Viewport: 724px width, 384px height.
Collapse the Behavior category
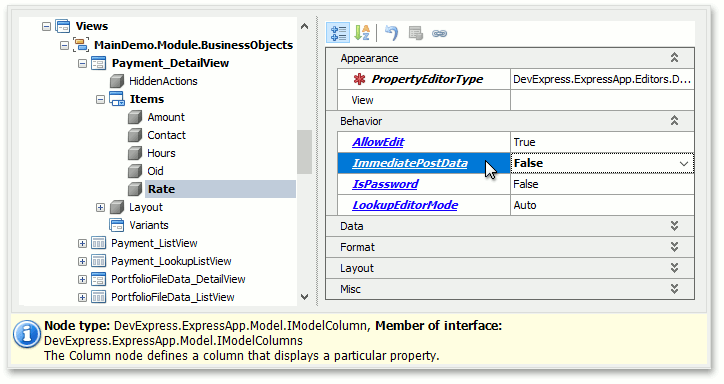point(674,121)
